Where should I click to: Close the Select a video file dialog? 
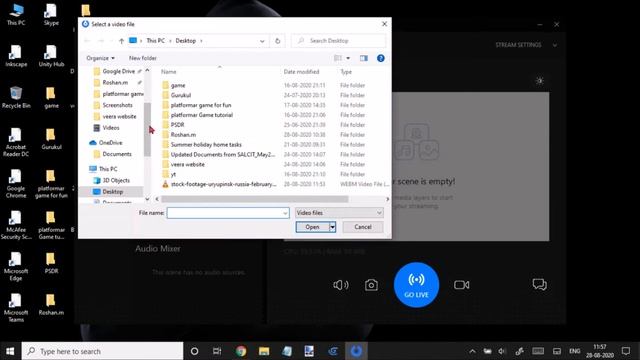pyautogui.click(x=384, y=24)
